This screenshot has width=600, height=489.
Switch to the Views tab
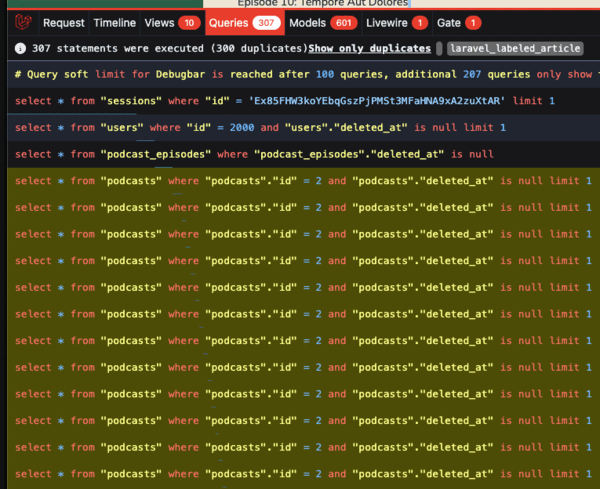pos(172,23)
